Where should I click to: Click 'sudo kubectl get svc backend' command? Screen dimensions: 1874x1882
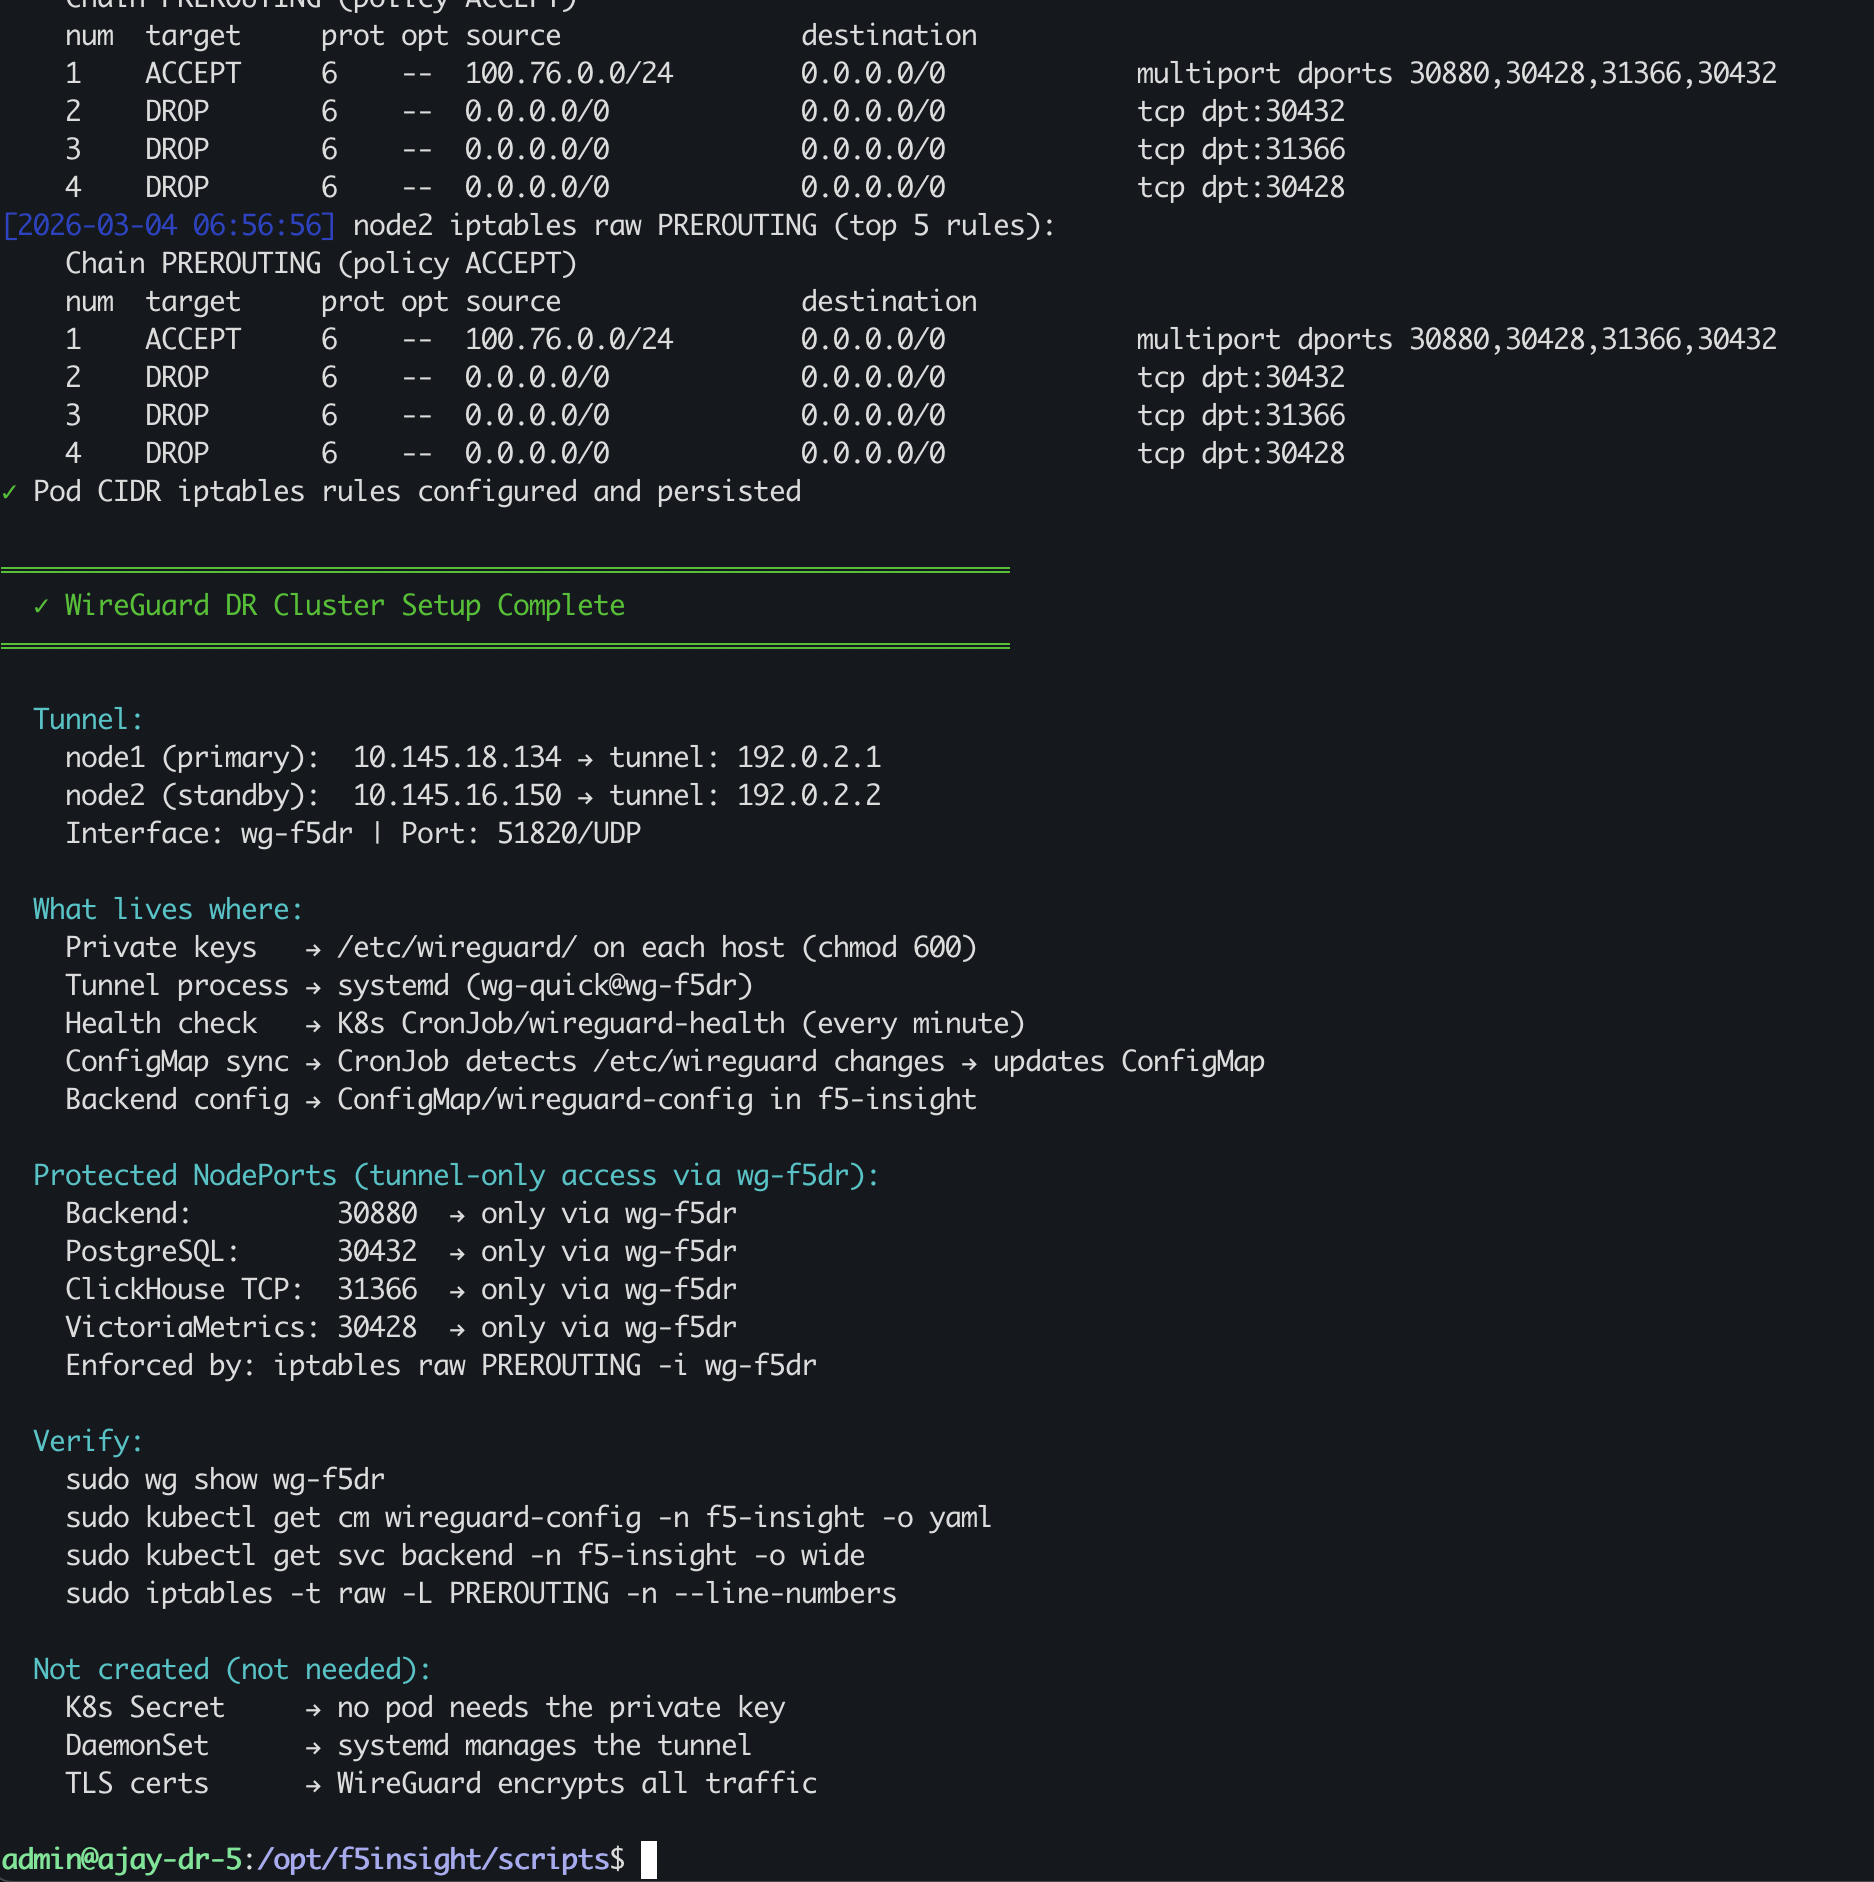(x=465, y=1556)
